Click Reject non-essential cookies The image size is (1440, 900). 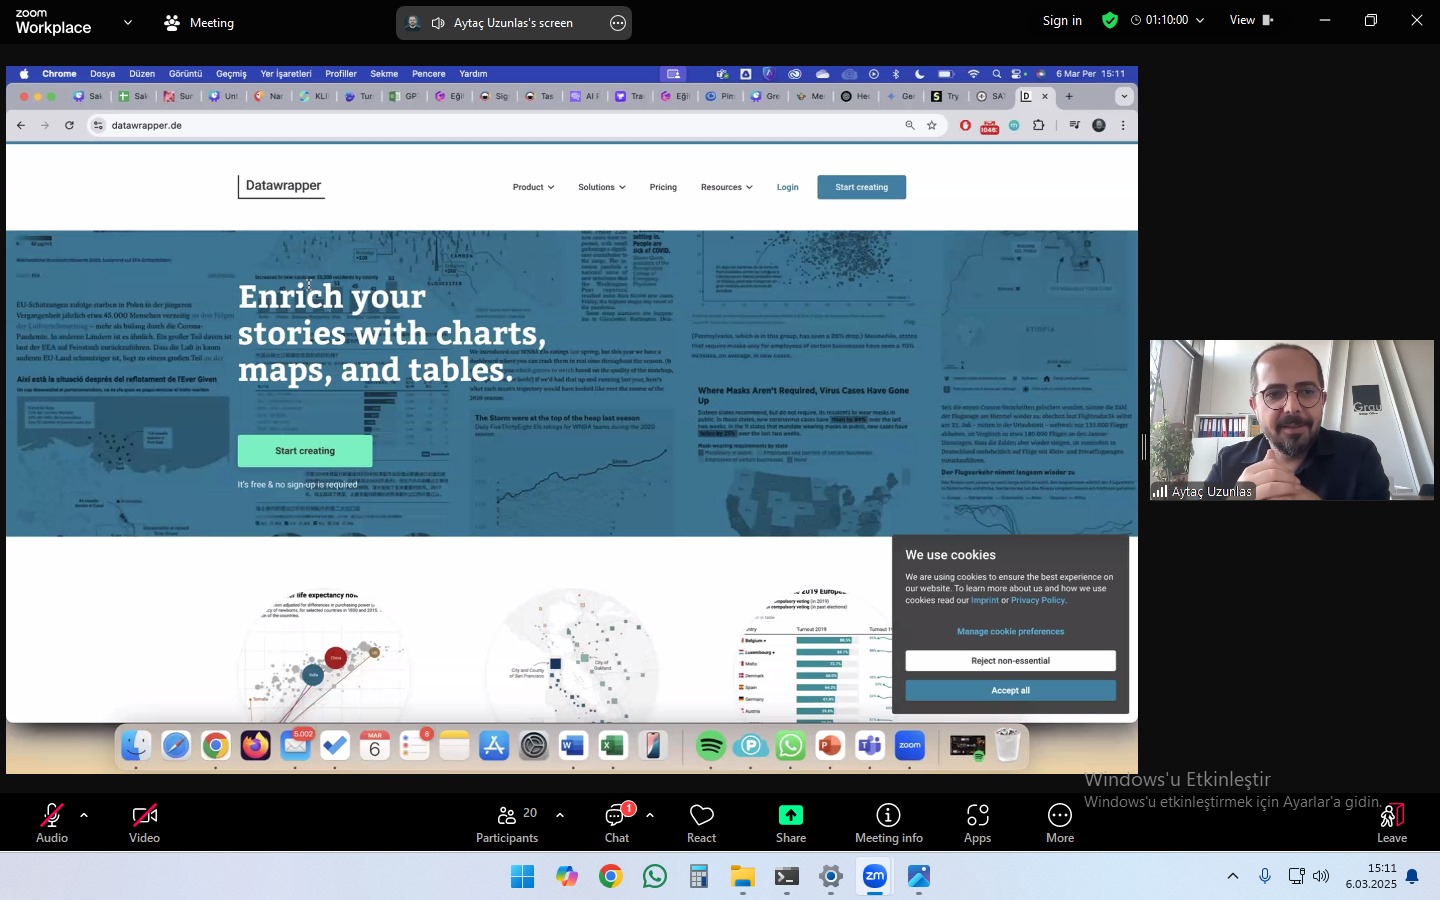[1010, 661]
